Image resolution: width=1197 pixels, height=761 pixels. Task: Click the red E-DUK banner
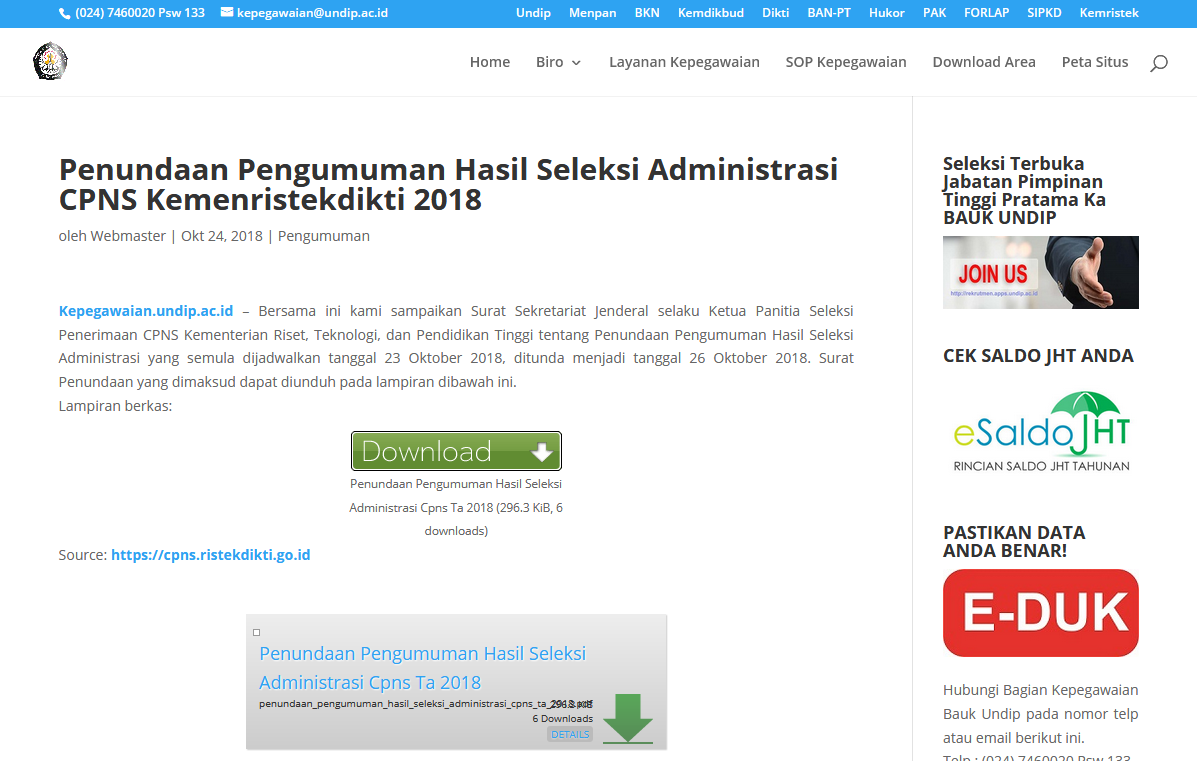click(1041, 613)
